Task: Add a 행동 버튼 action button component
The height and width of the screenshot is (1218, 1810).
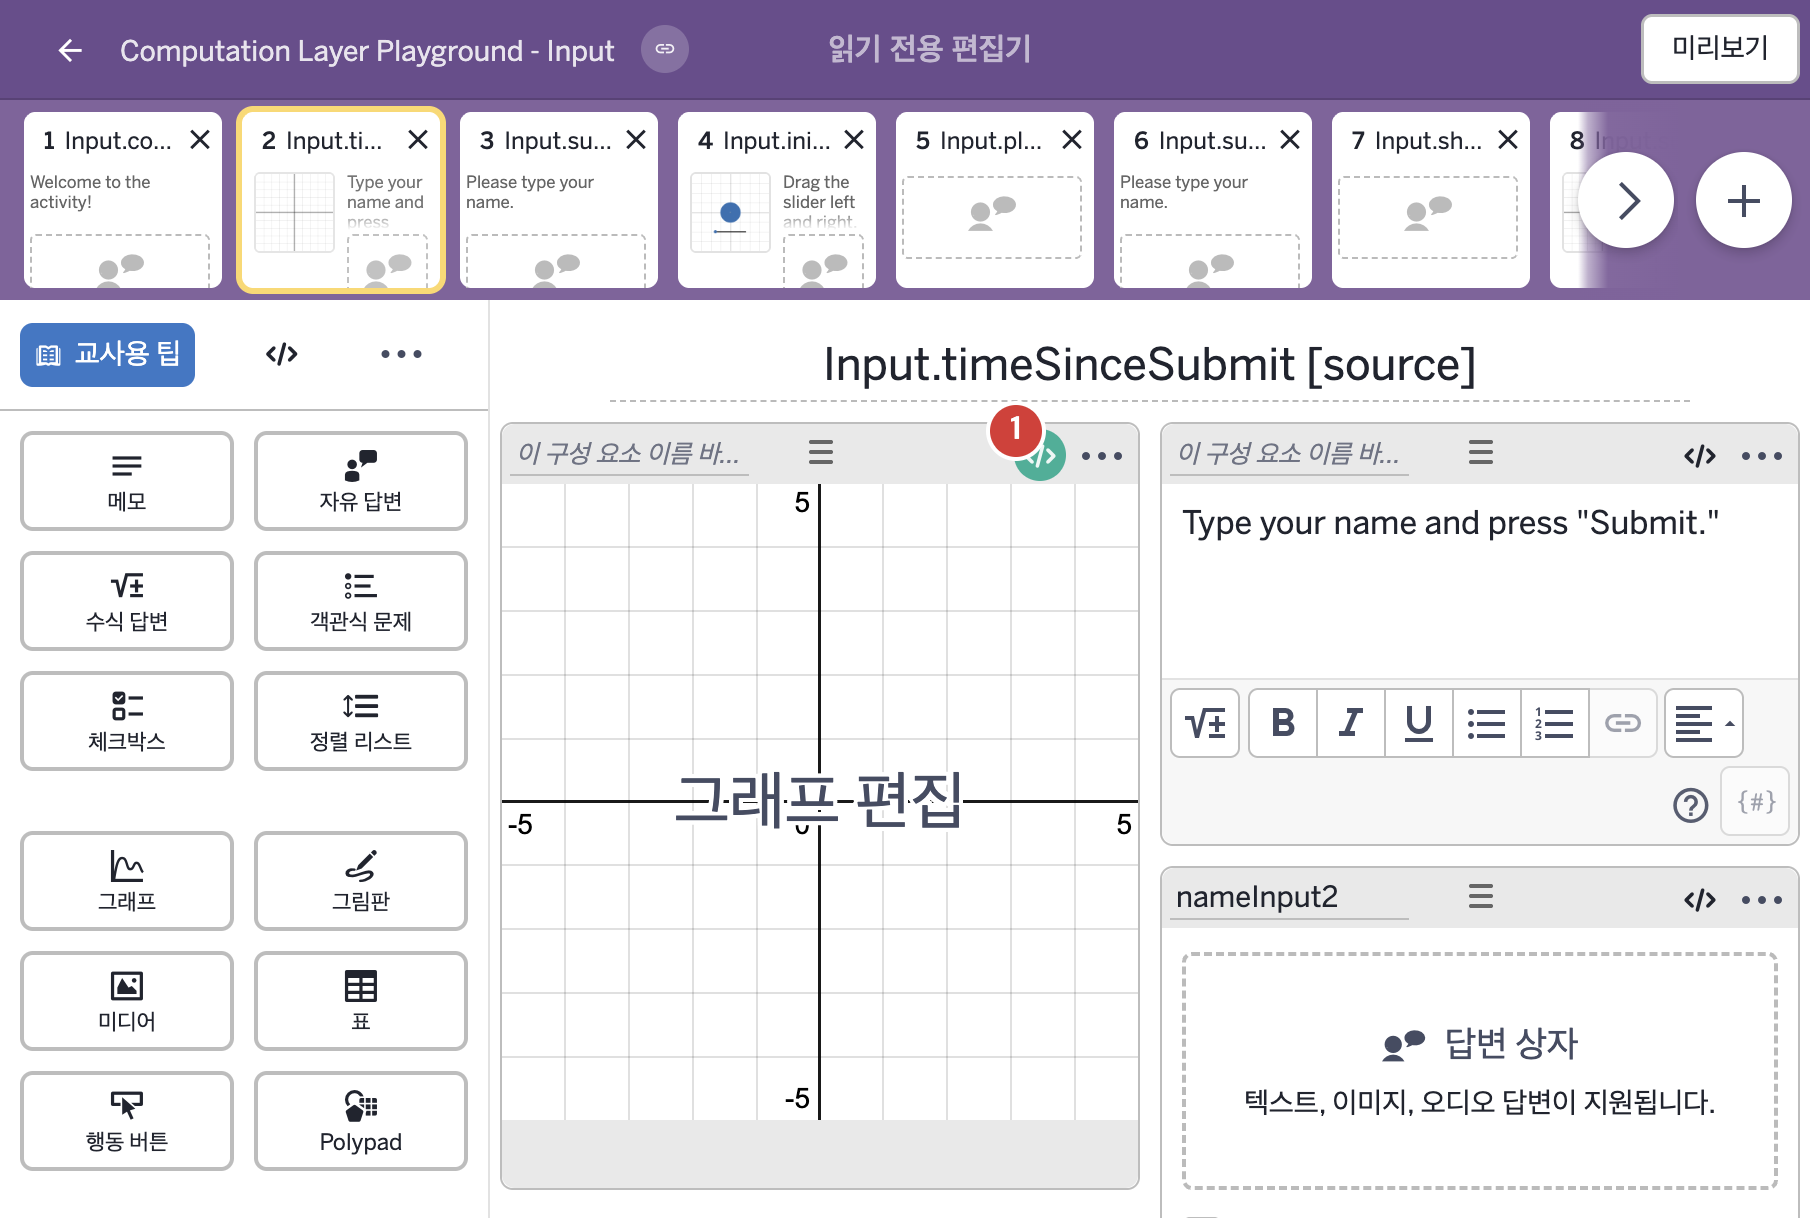Action: (x=127, y=1121)
